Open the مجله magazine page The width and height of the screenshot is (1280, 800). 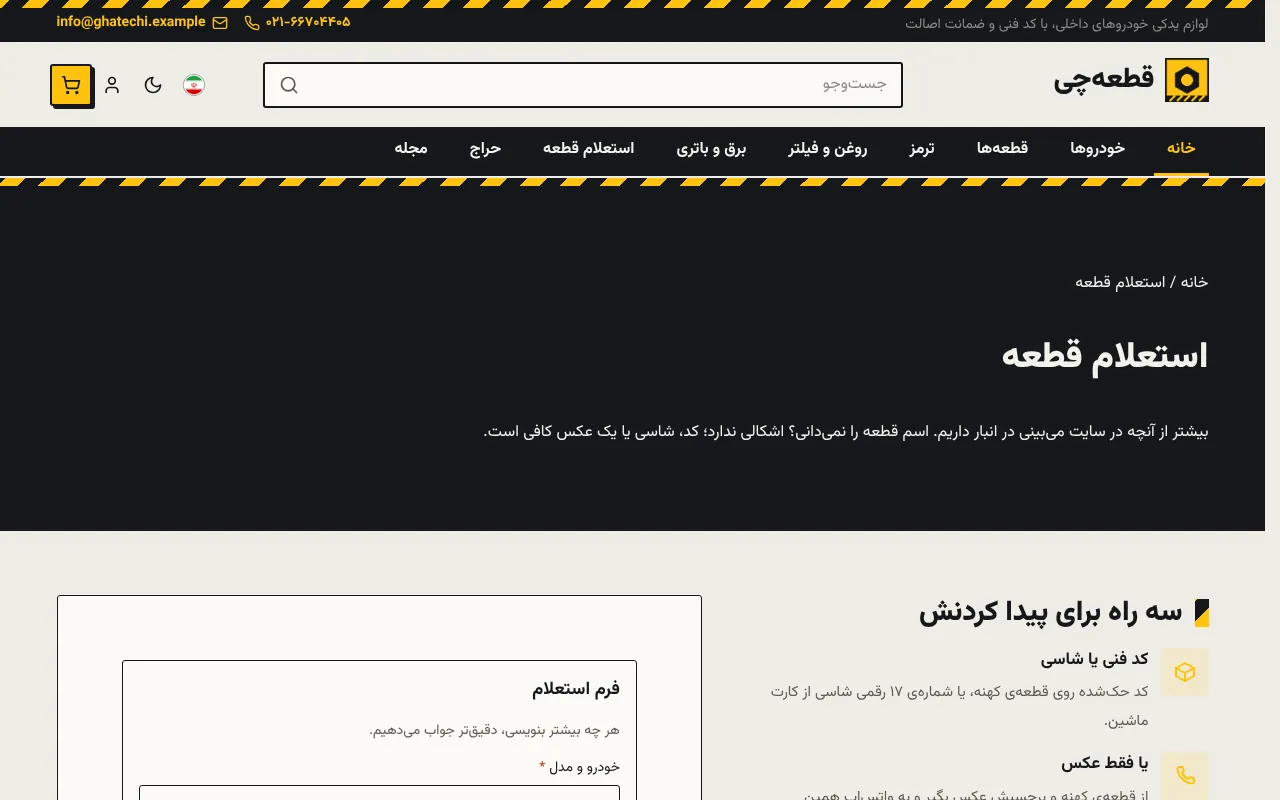[x=411, y=149]
